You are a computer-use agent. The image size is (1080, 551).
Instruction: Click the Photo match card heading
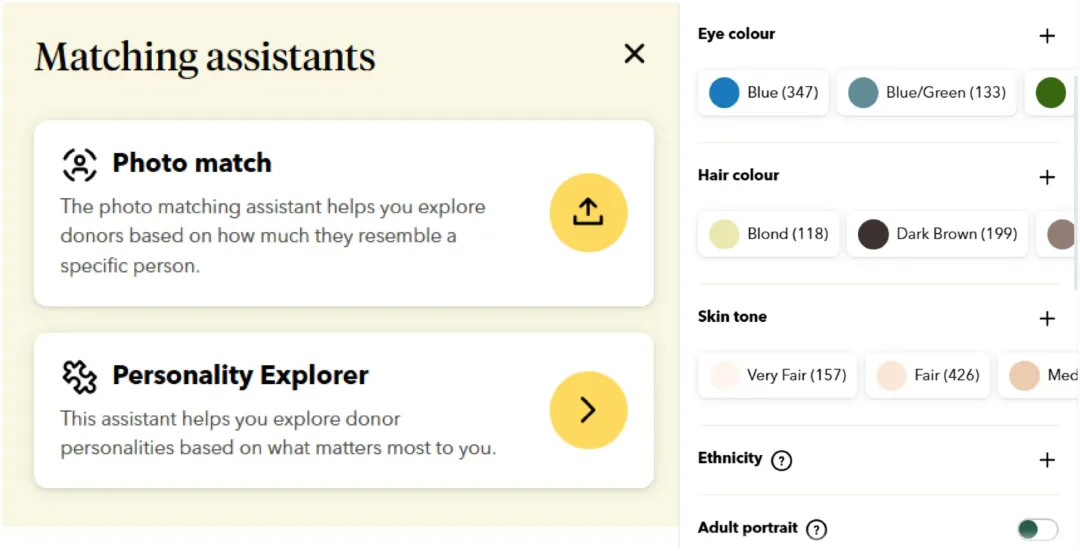click(192, 163)
